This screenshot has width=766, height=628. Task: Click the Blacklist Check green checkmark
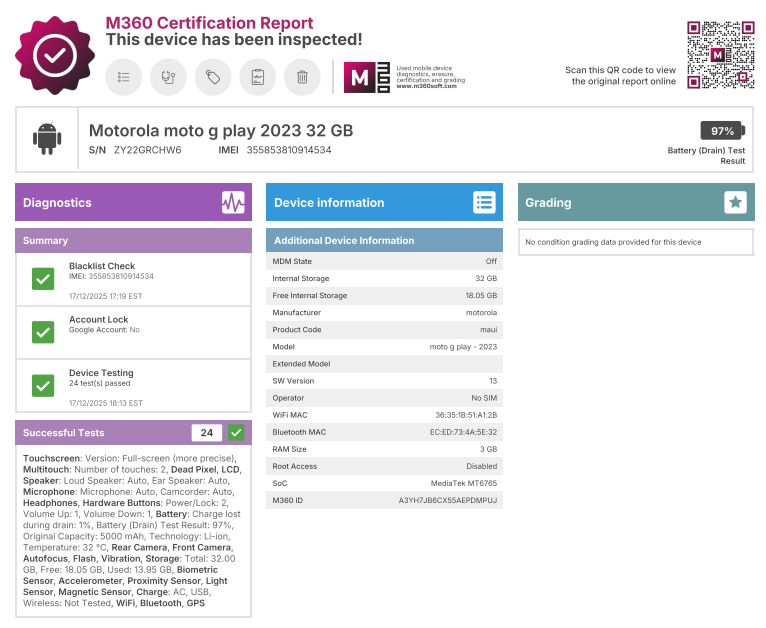pos(42,280)
